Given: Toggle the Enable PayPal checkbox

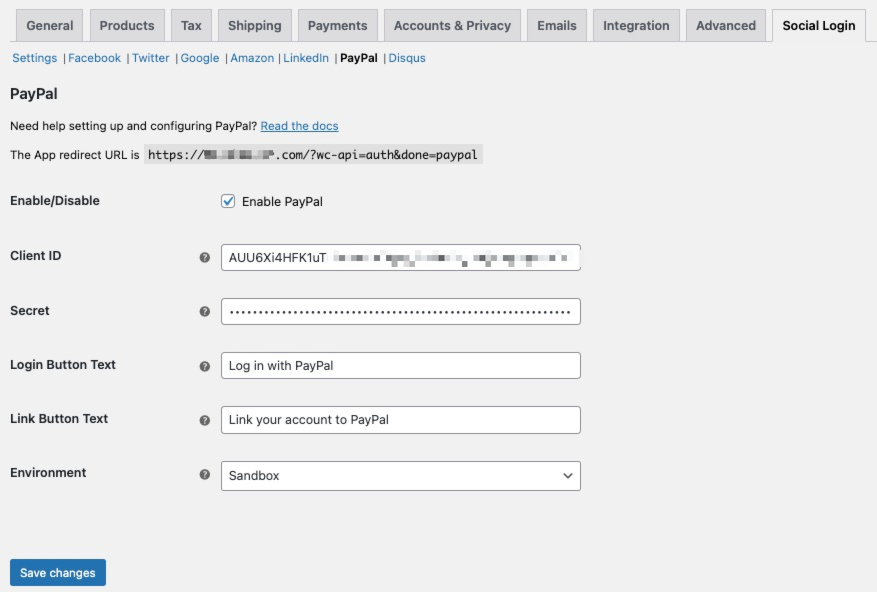Looking at the screenshot, I should tap(228, 202).
